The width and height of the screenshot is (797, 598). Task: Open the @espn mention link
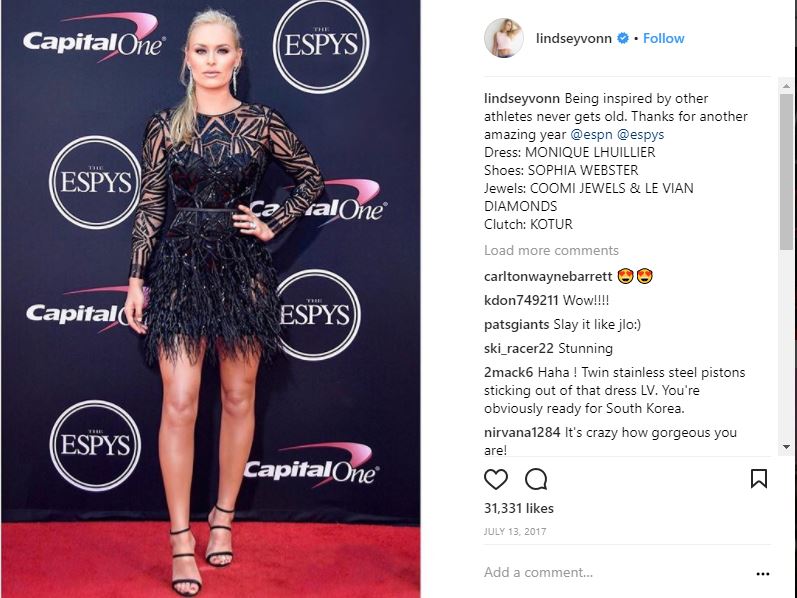click(x=591, y=134)
